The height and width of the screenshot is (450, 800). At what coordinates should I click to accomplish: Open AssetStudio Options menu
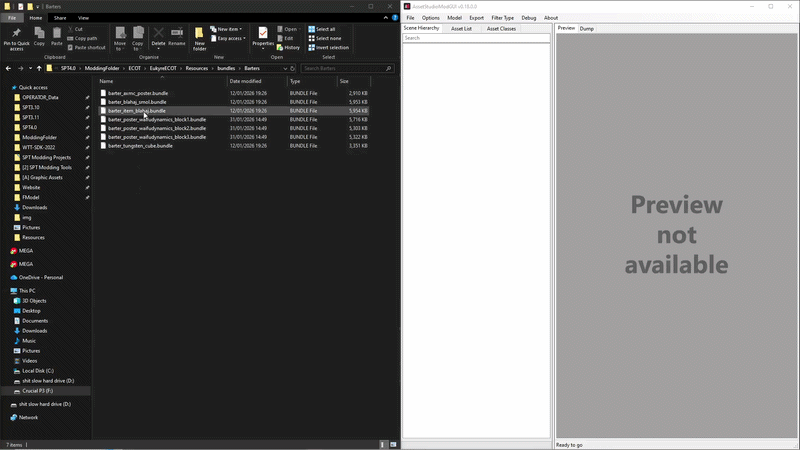431,18
